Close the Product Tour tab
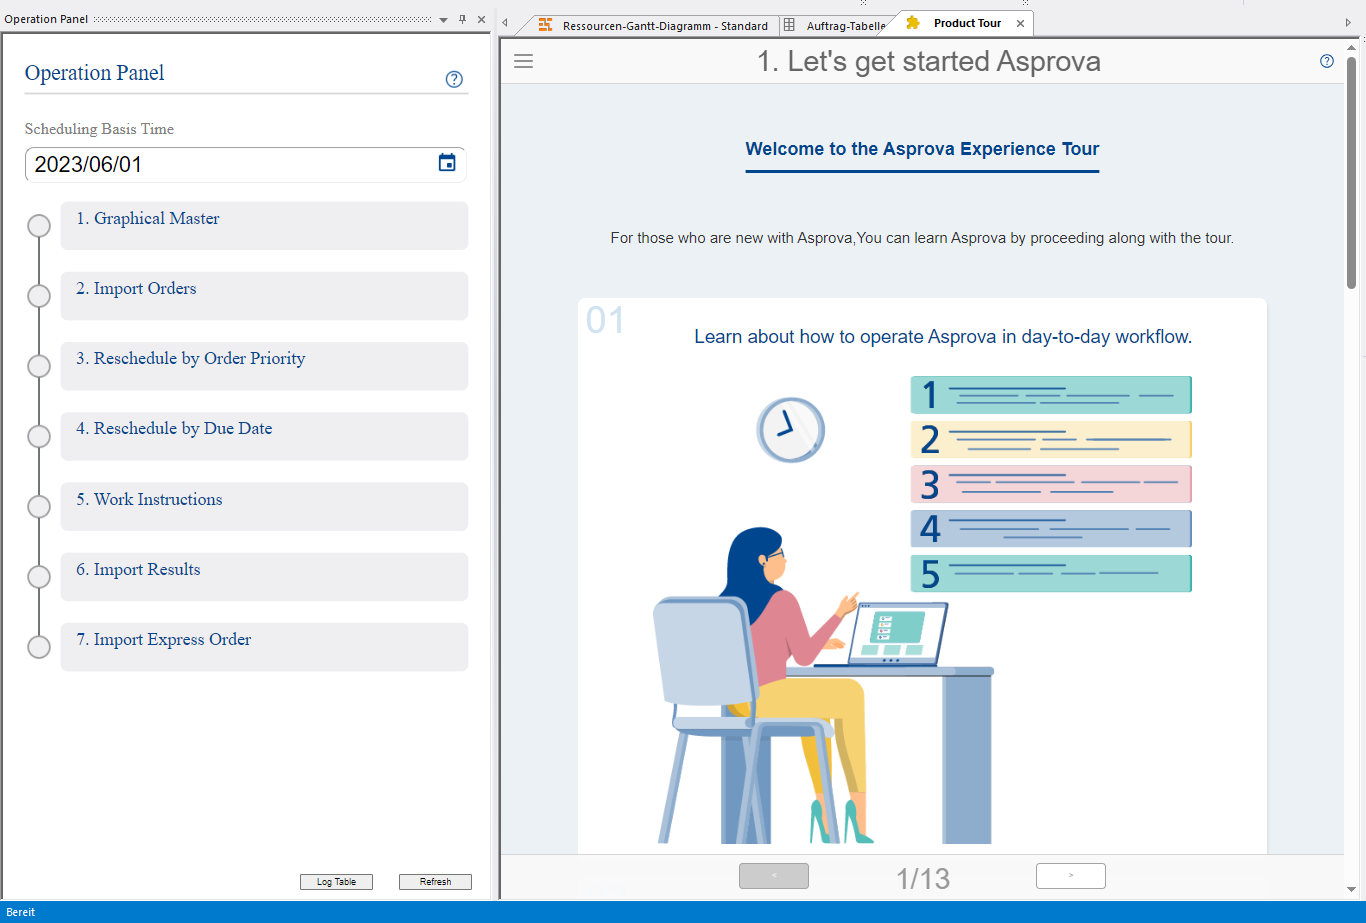The image size is (1366, 923). click(1020, 24)
